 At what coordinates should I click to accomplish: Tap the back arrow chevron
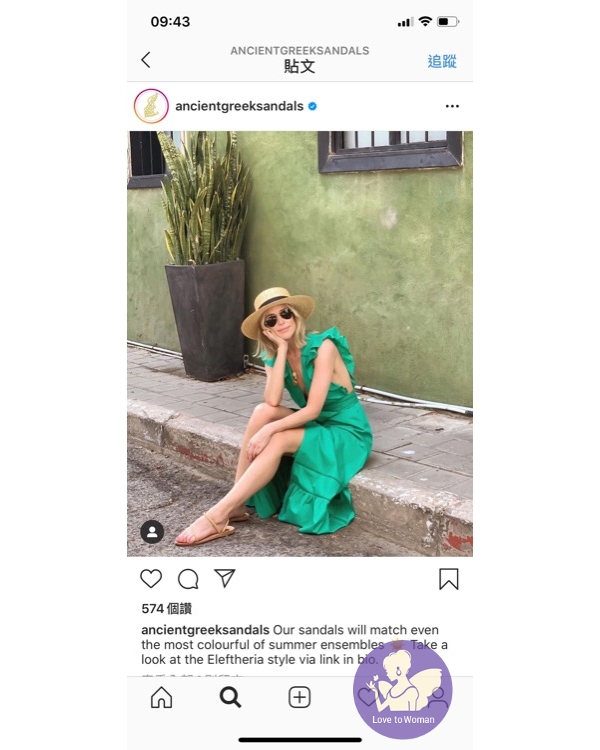(146, 60)
